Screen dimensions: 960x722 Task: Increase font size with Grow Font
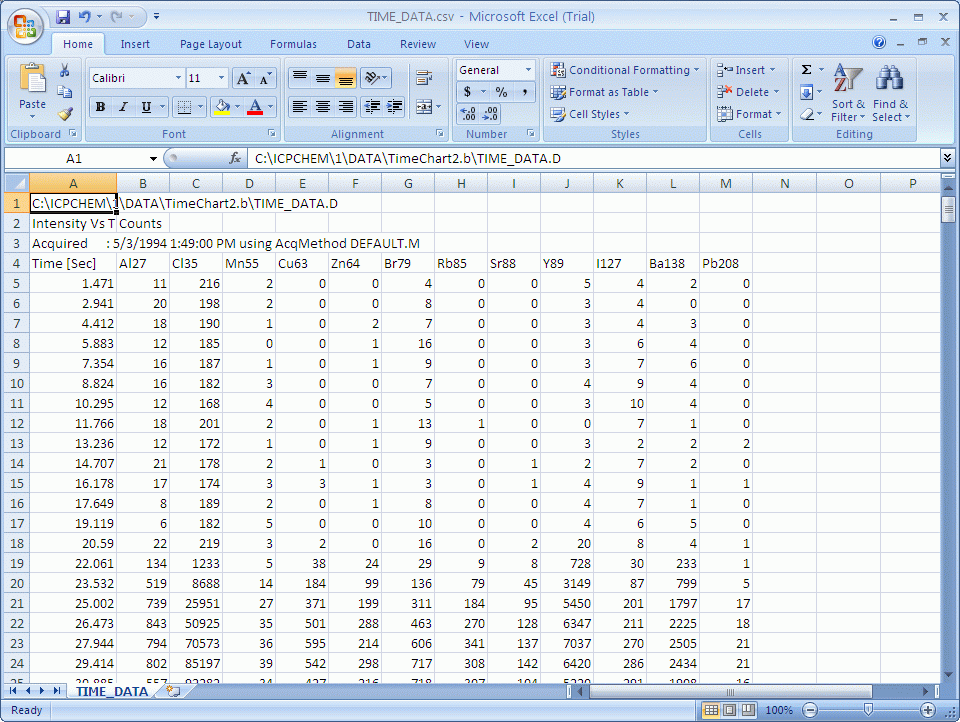tap(243, 78)
